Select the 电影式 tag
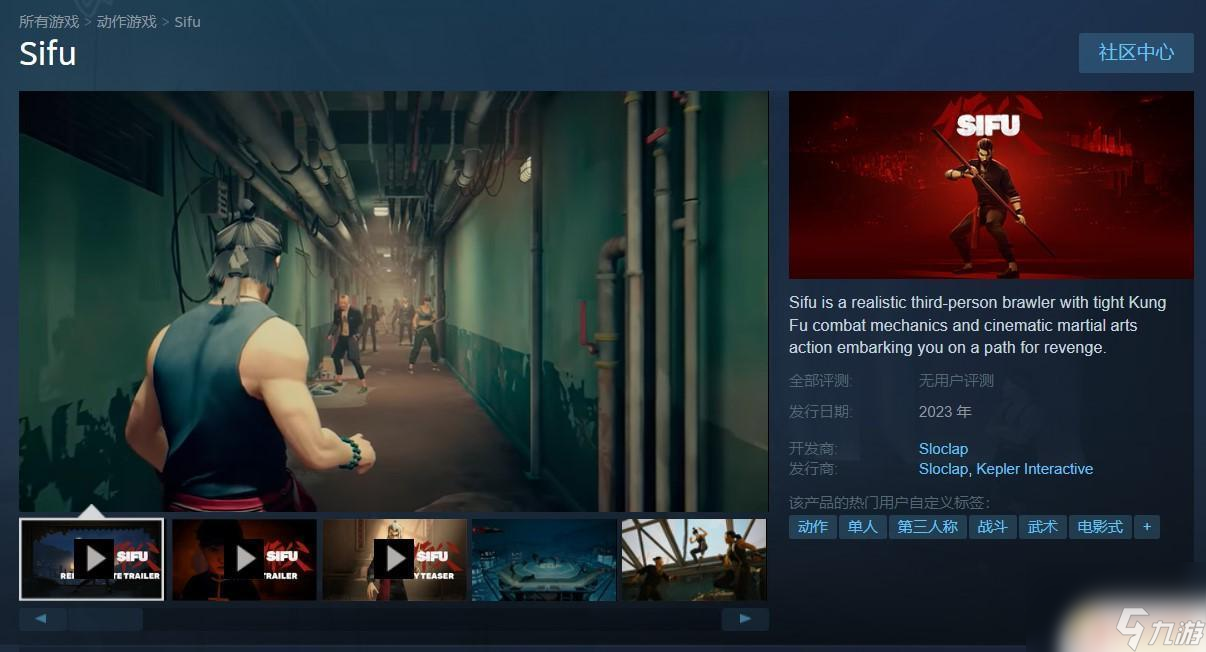The image size is (1206, 652). point(1100,527)
